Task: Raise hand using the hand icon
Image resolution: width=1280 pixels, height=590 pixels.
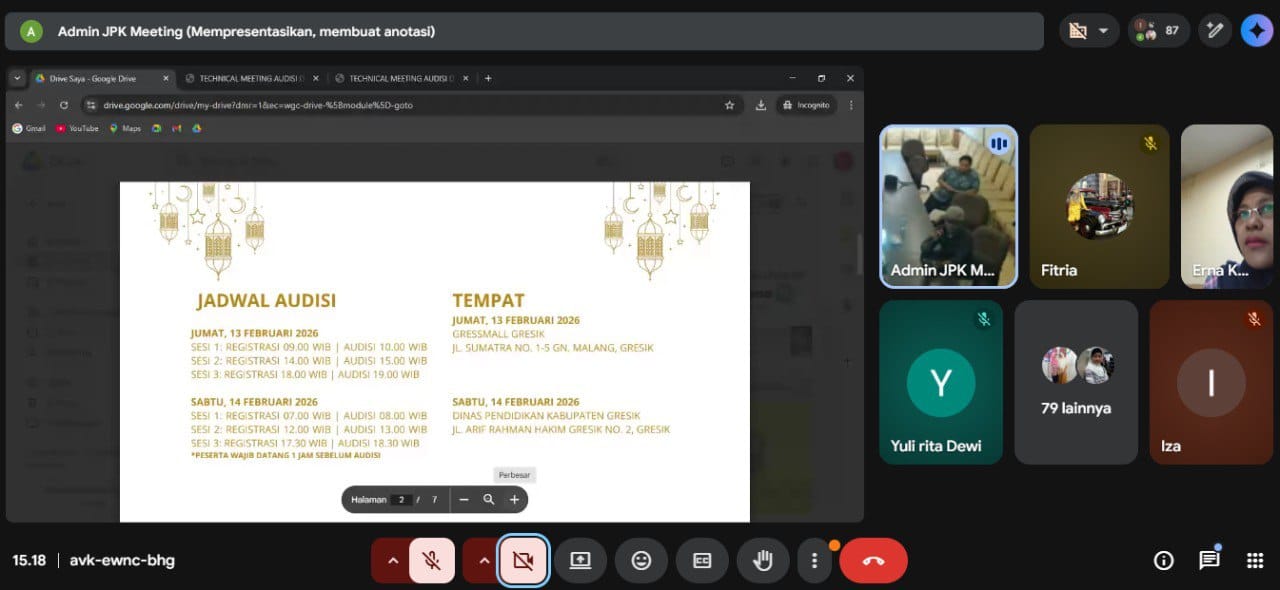Action: (x=763, y=560)
